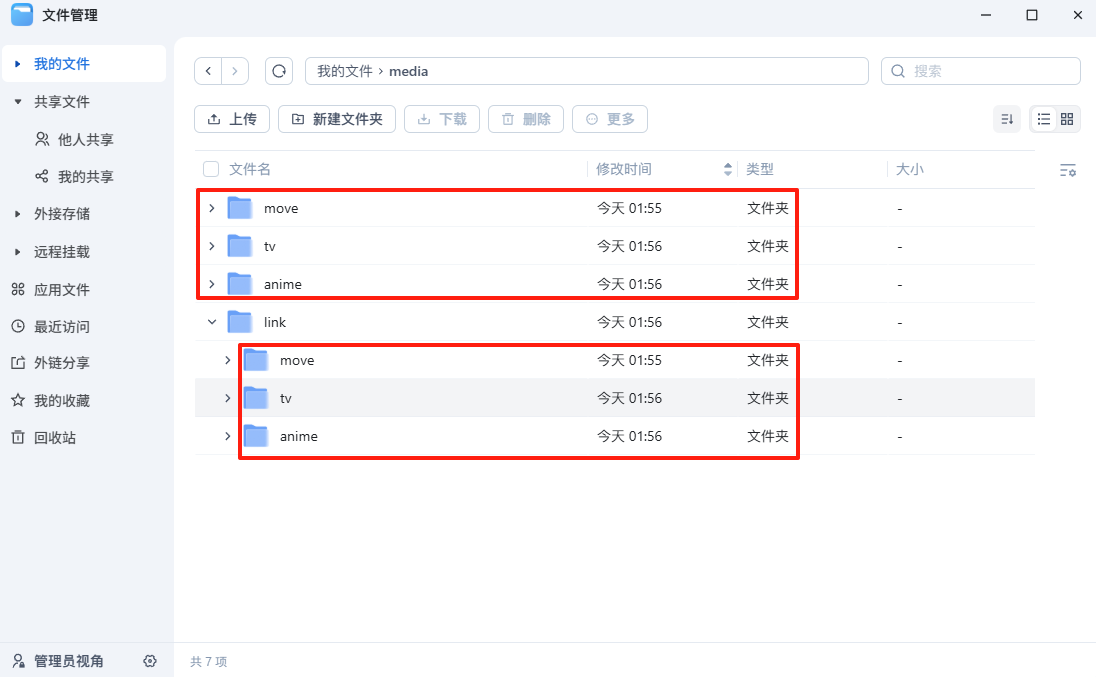This screenshot has height=677, width=1096.
Task: Click the 上传 (upload) button
Action: click(231, 118)
